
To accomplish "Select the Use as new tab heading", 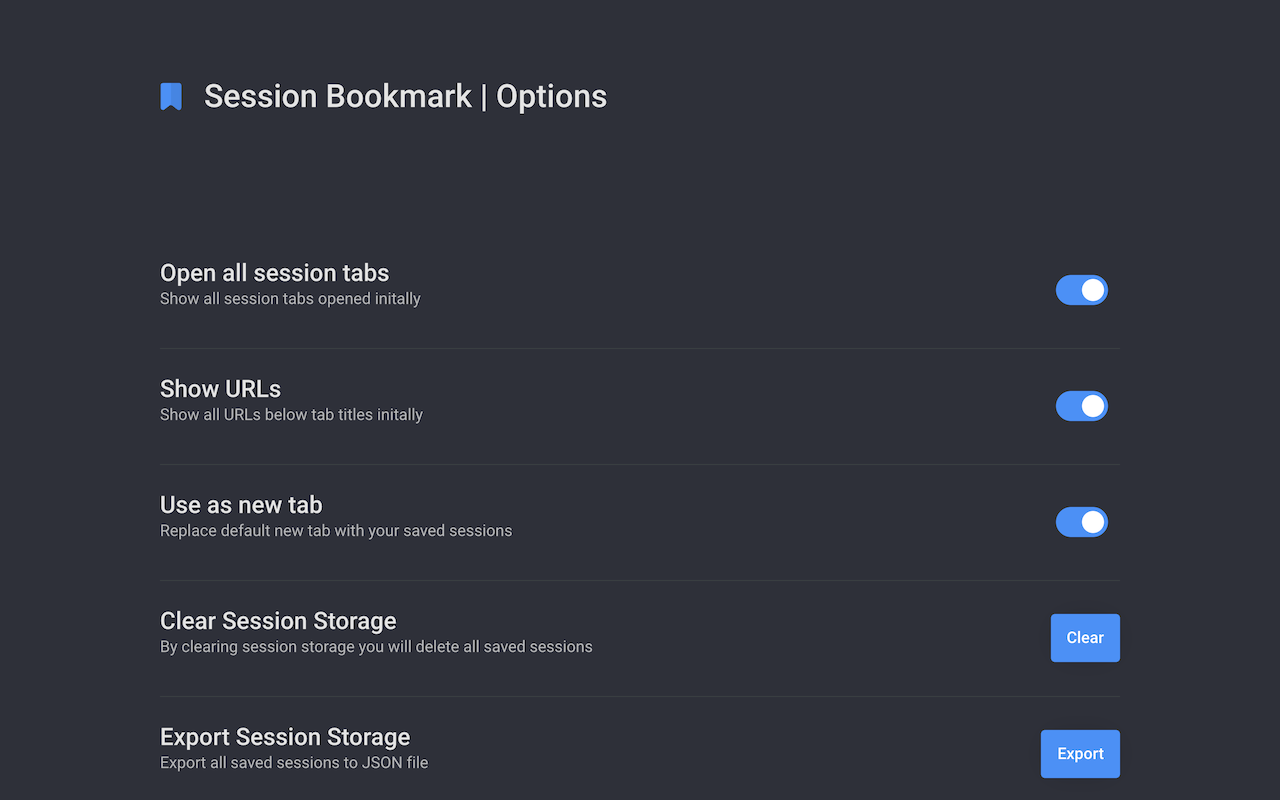I will (x=240, y=505).
